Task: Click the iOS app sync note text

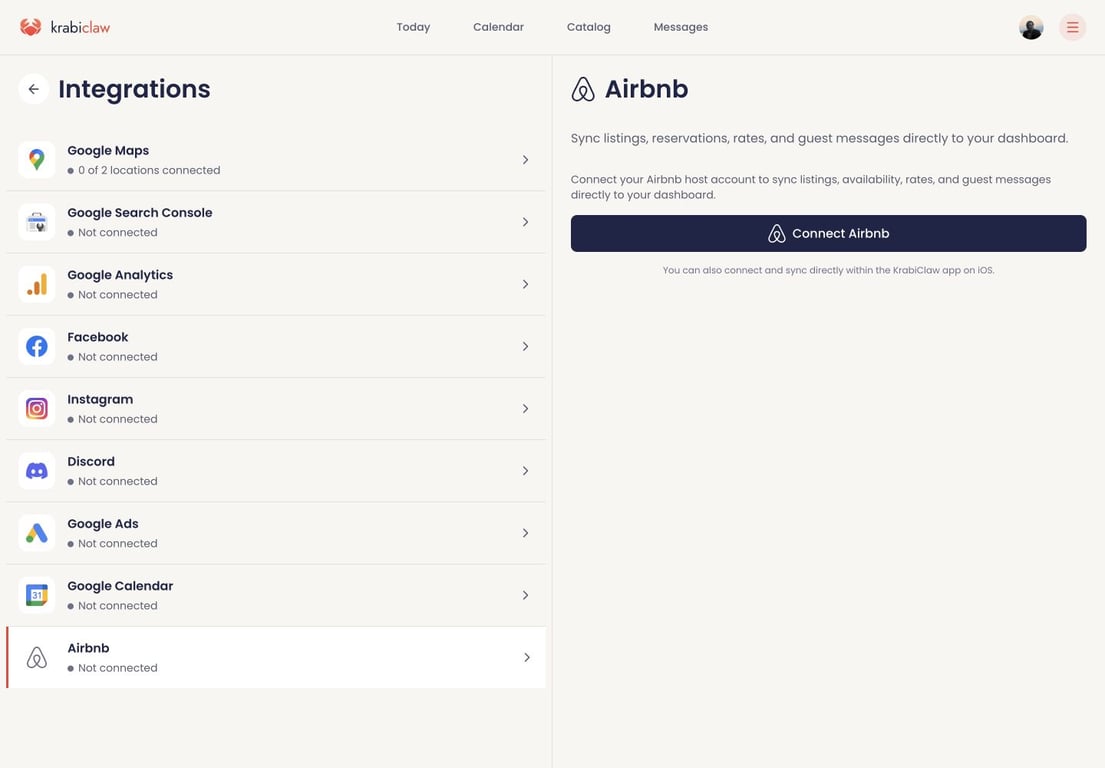Action: [x=828, y=270]
